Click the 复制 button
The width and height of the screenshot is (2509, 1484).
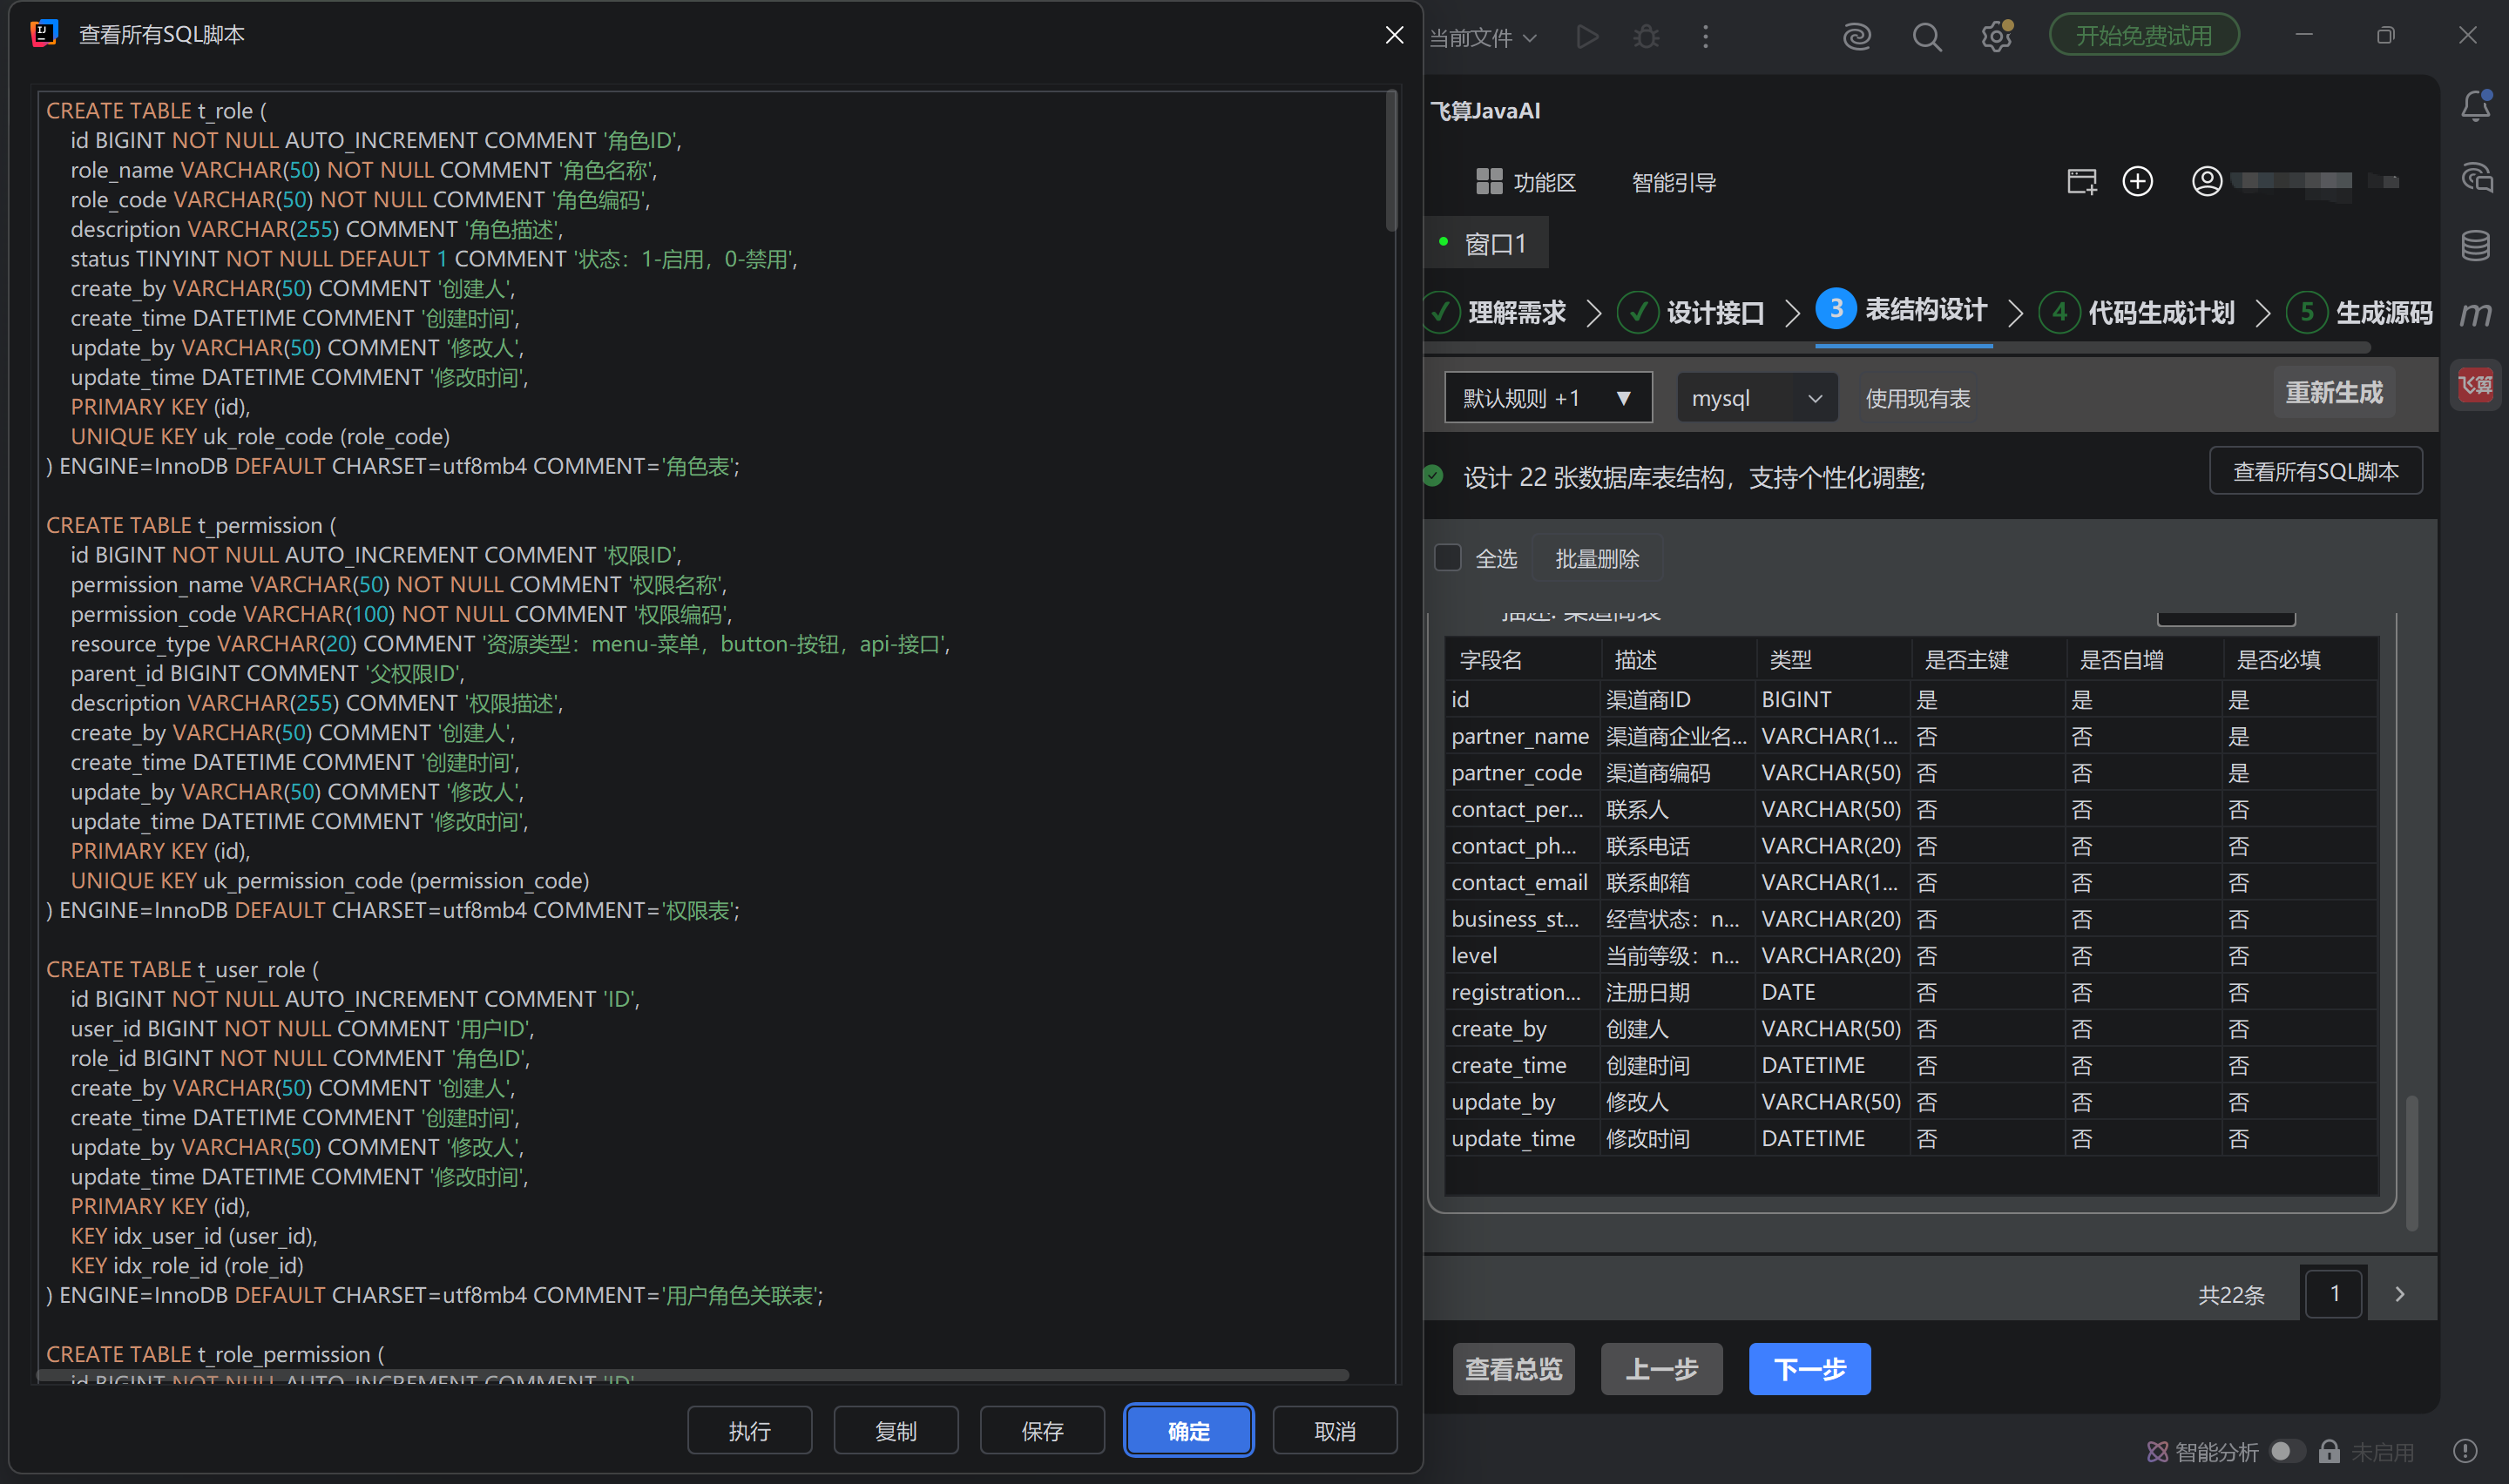896,1431
